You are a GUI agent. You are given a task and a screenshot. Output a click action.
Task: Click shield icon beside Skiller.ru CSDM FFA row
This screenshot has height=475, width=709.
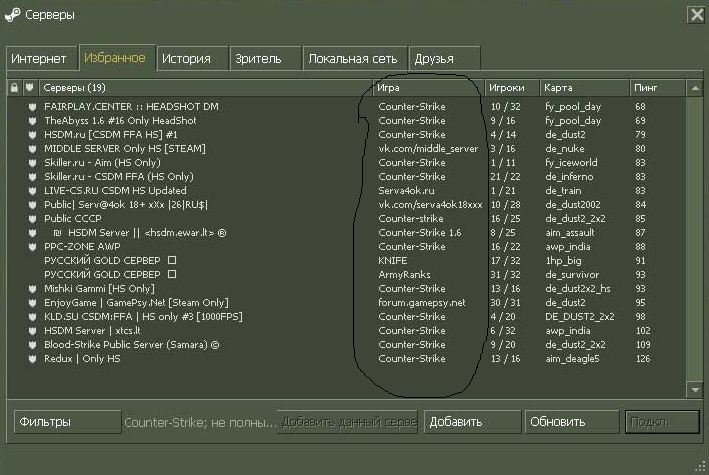click(x=32, y=177)
